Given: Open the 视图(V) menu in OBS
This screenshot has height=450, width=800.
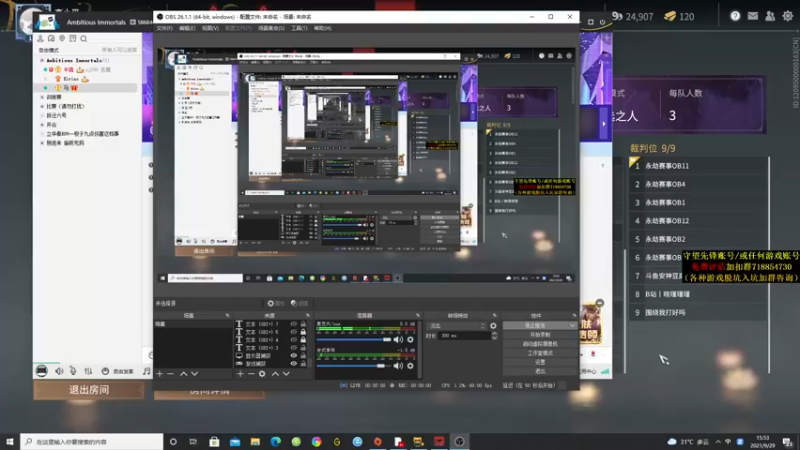Looking at the screenshot, I should [x=210, y=28].
